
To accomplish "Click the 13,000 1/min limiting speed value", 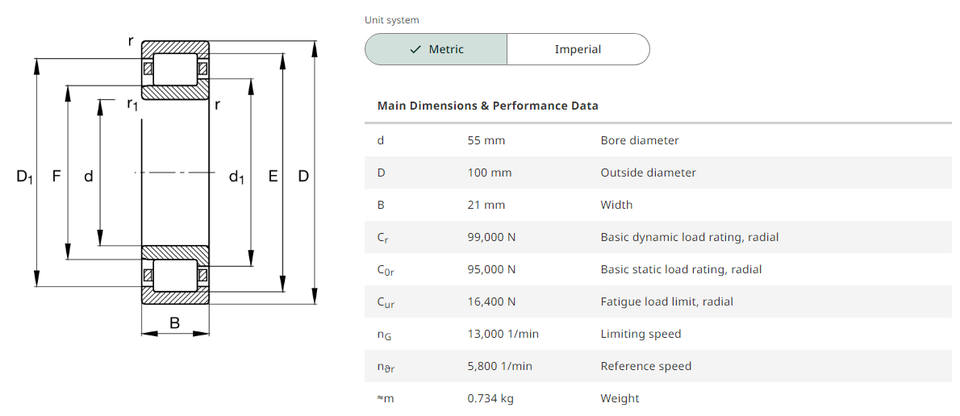I will point(503,334).
